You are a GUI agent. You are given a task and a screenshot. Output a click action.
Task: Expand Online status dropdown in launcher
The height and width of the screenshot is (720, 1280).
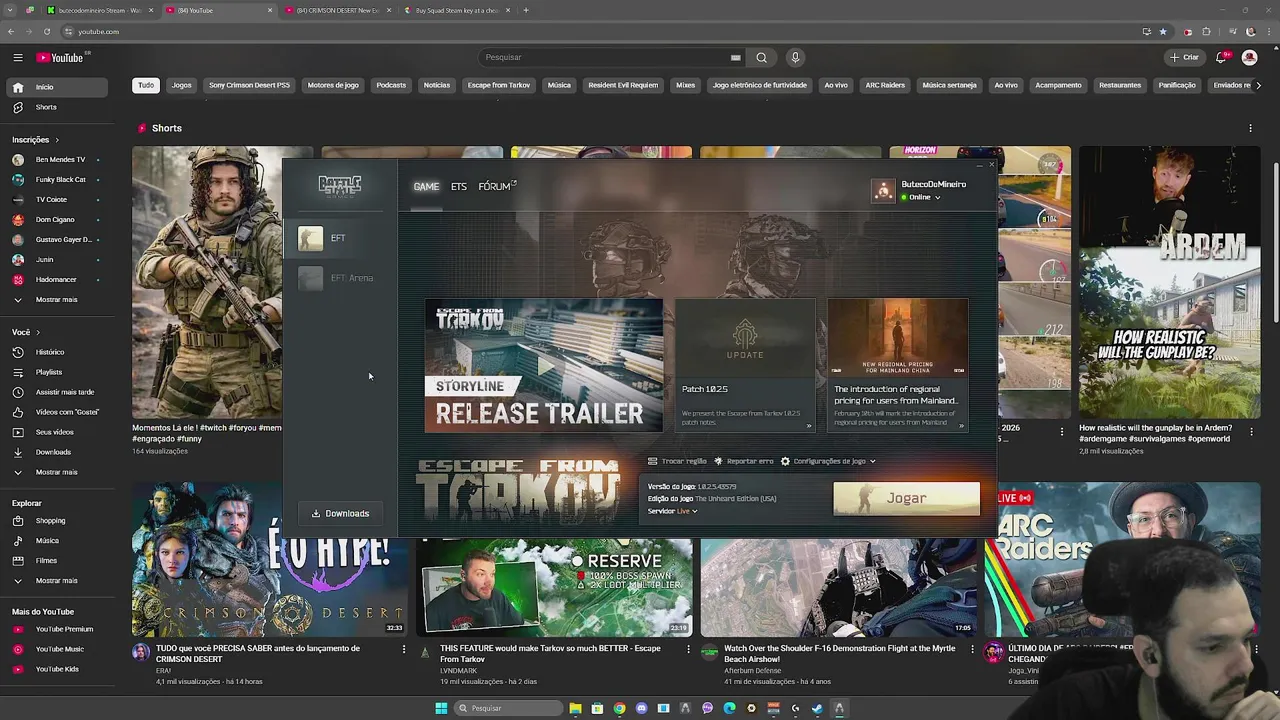point(920,197)
